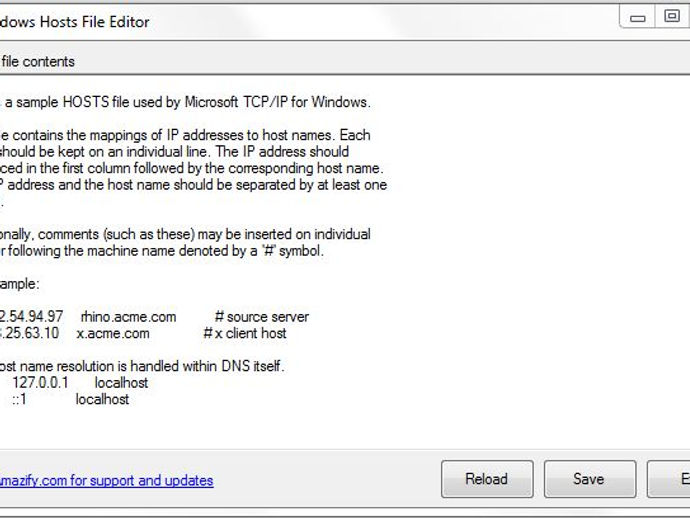Click the Hosts File Editor title bar text
This screenshot has width=690, height=518.
pos(75,22)
